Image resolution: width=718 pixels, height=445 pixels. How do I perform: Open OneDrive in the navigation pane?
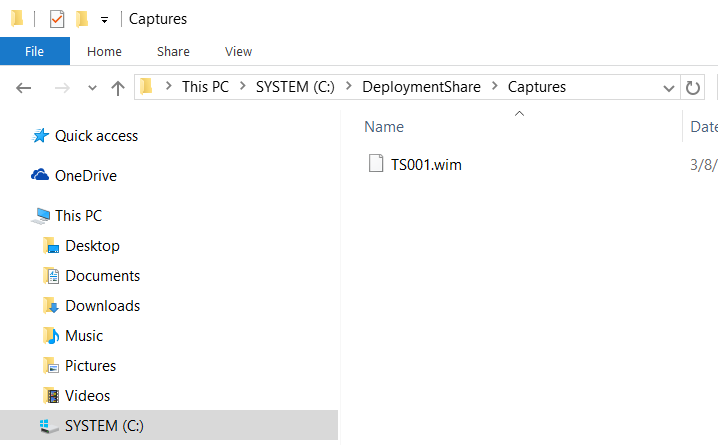[86, 176]
